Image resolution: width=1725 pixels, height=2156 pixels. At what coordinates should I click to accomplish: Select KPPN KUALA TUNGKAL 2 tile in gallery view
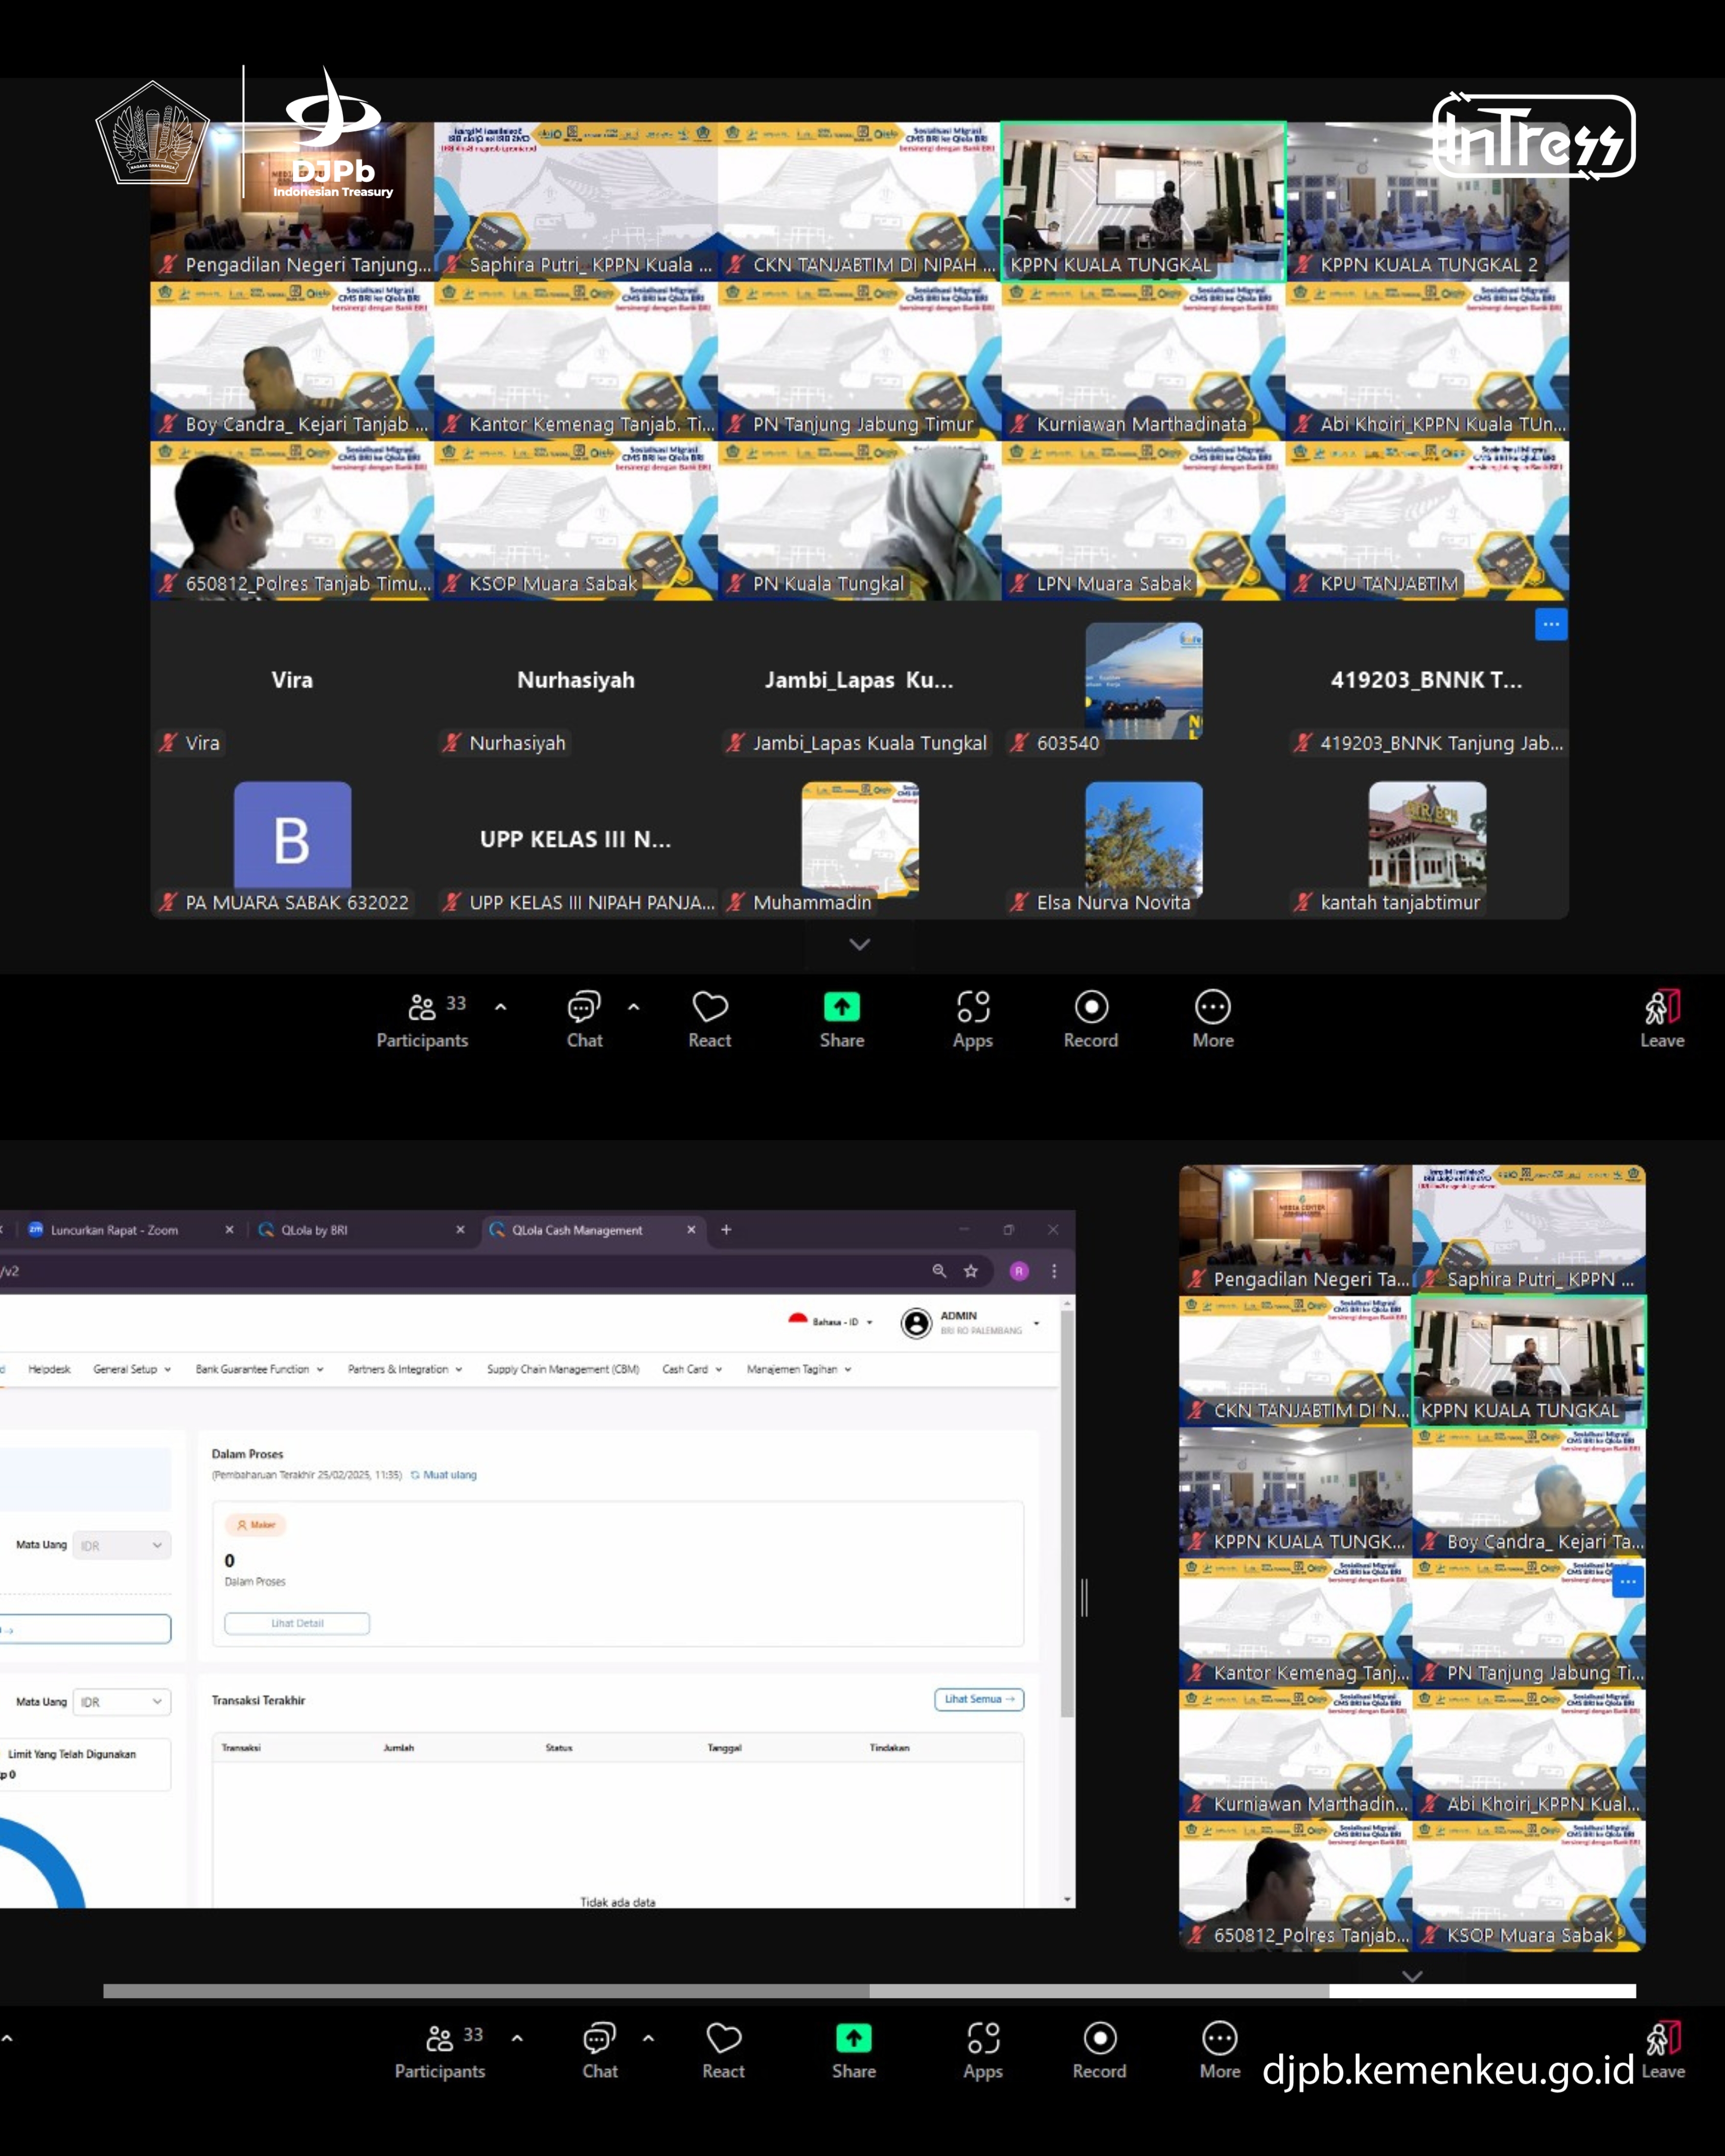tap(1427, 202)
